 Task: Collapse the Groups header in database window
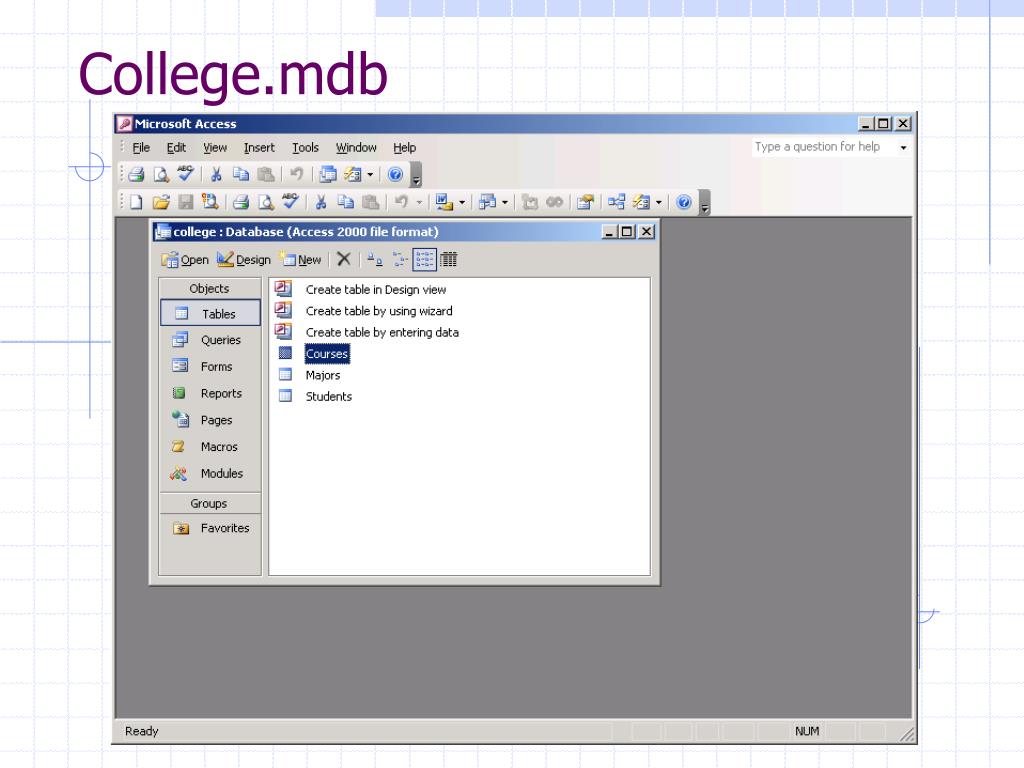pyautogui.click(x=210, y=504)
